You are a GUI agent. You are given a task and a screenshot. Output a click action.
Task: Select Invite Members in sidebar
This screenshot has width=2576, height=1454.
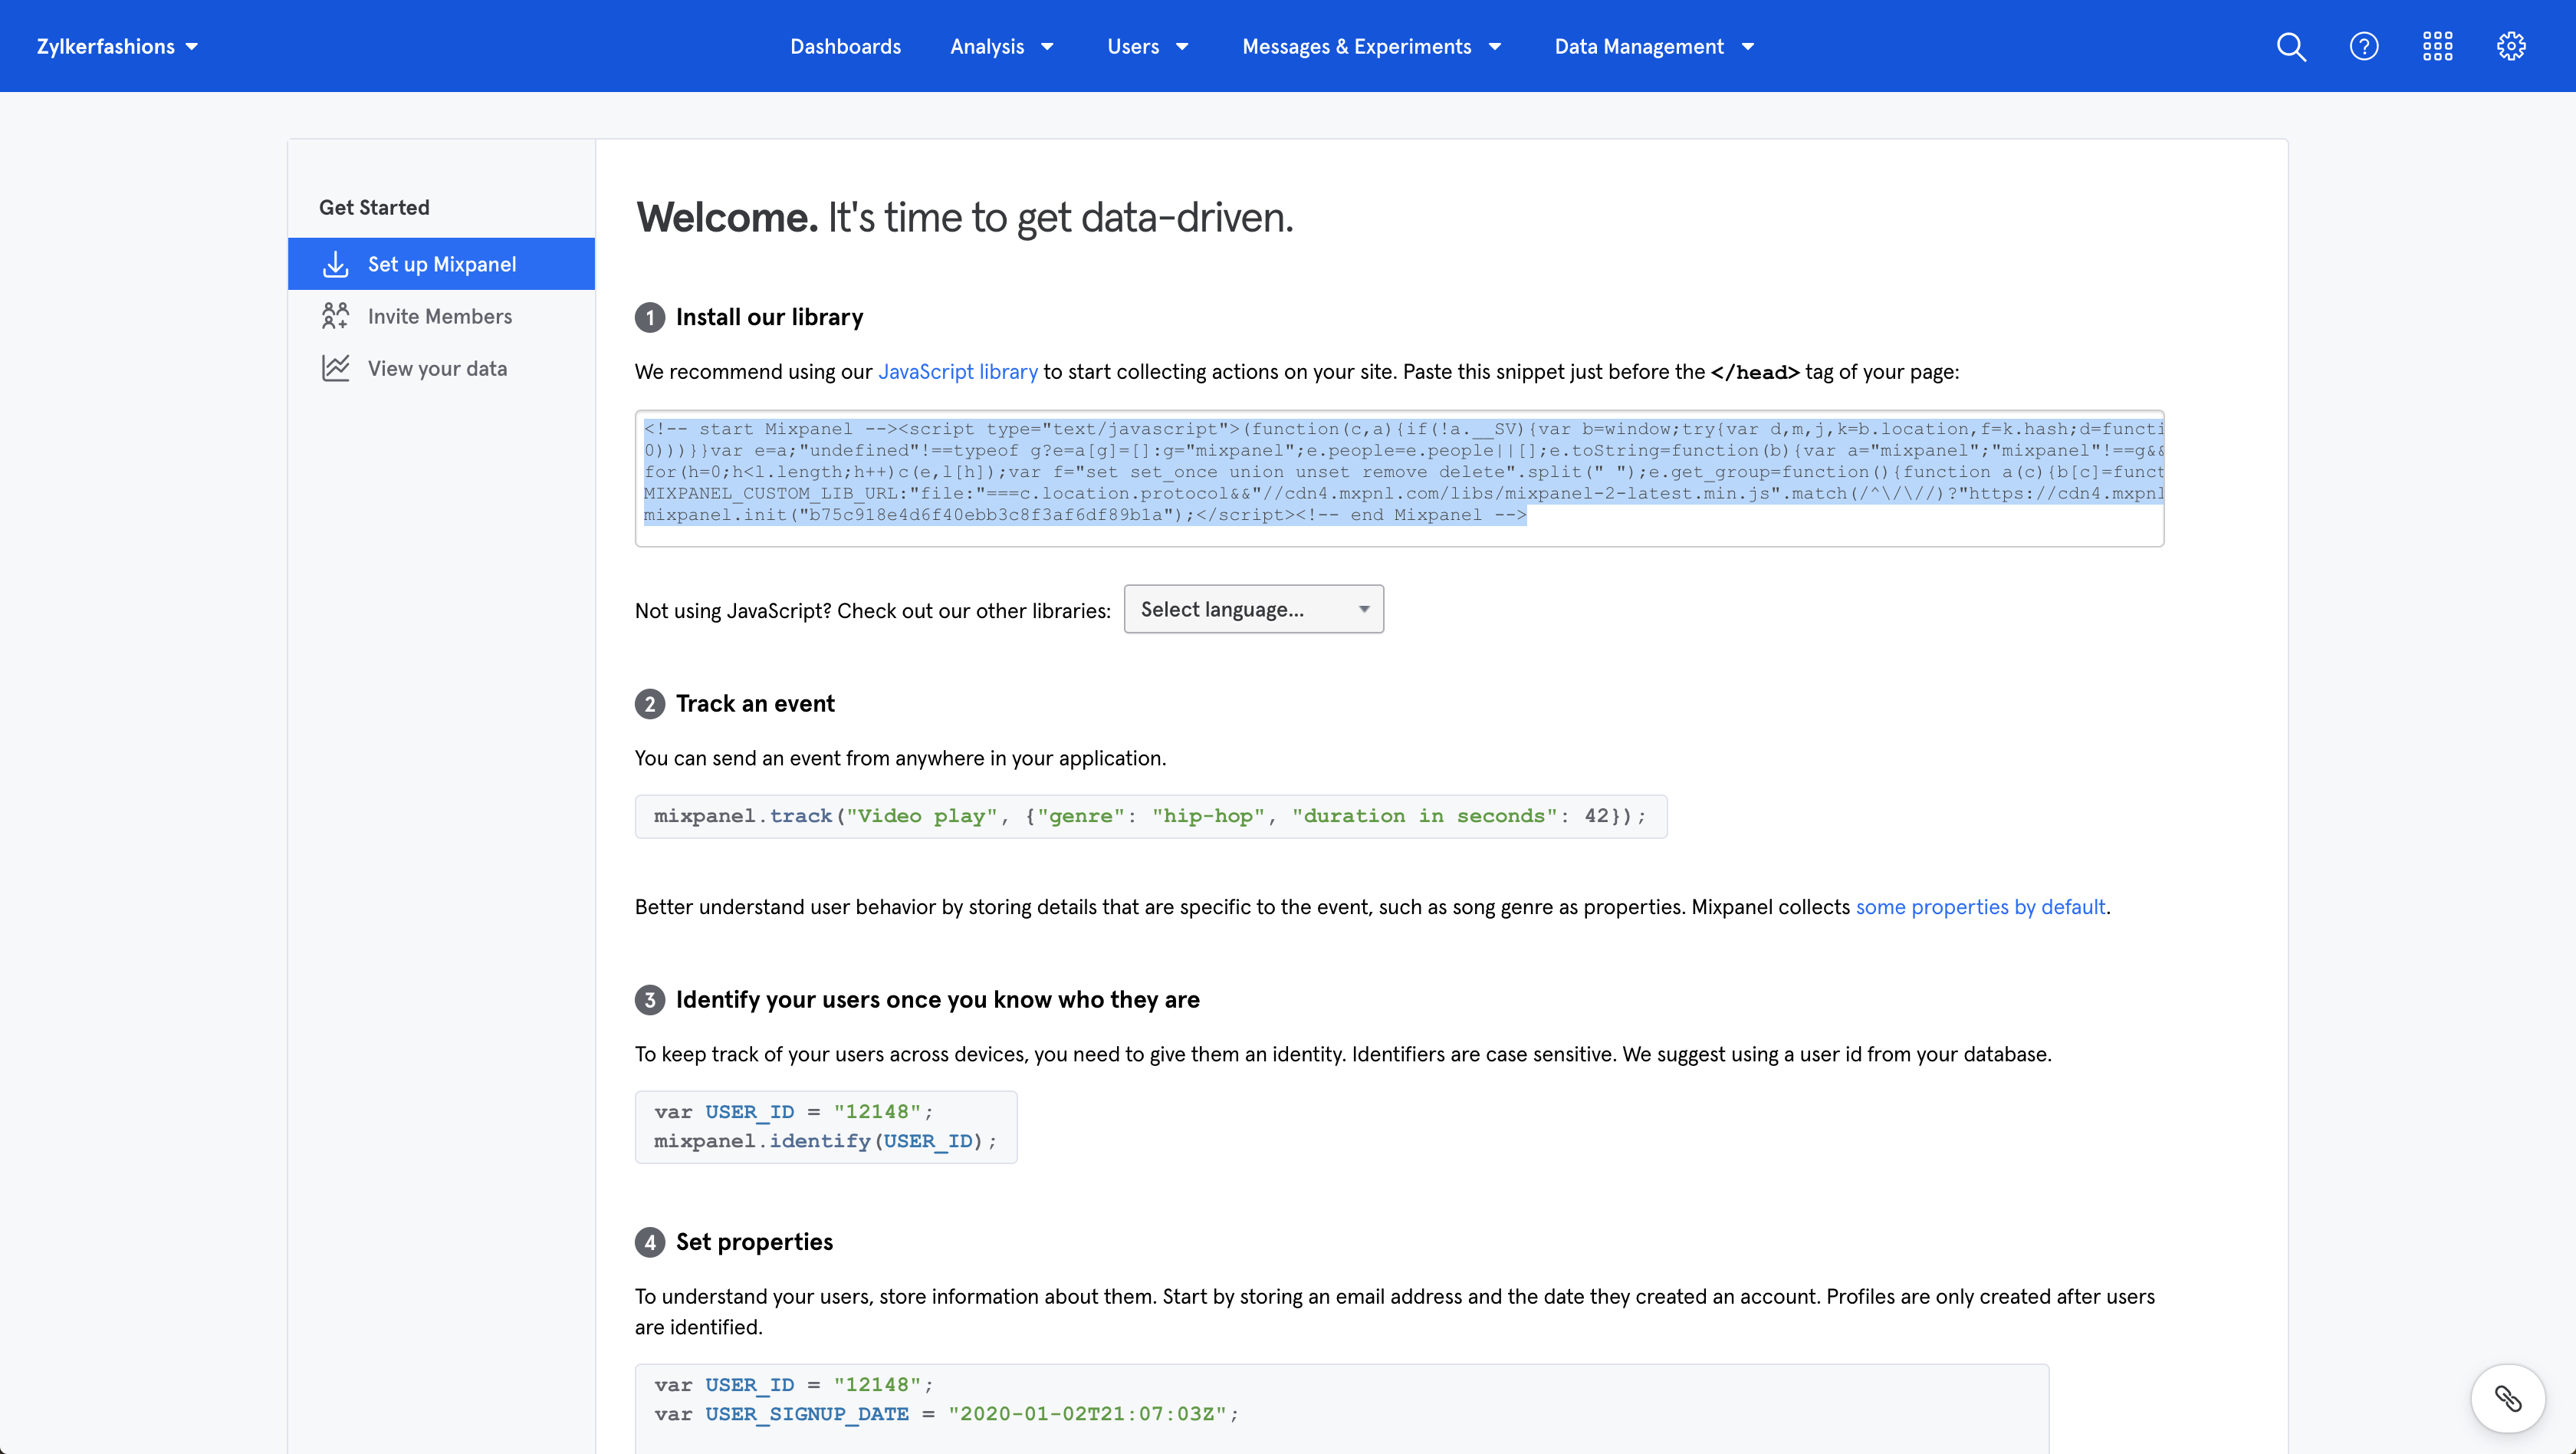[439, 316]
